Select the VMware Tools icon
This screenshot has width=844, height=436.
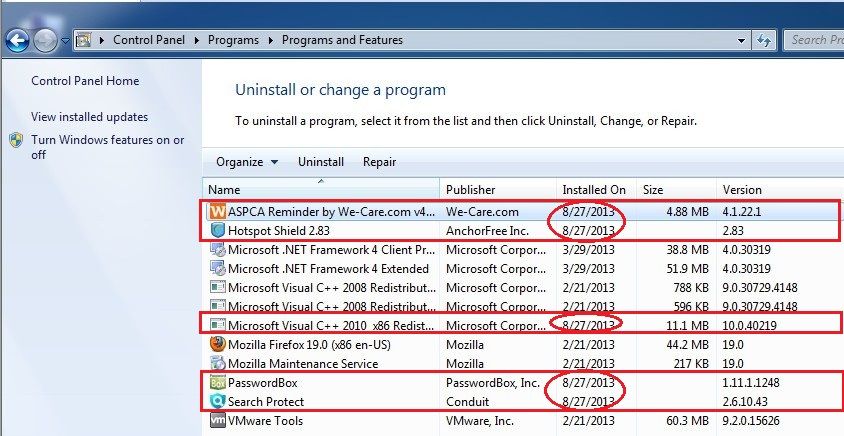coord(217,420)
